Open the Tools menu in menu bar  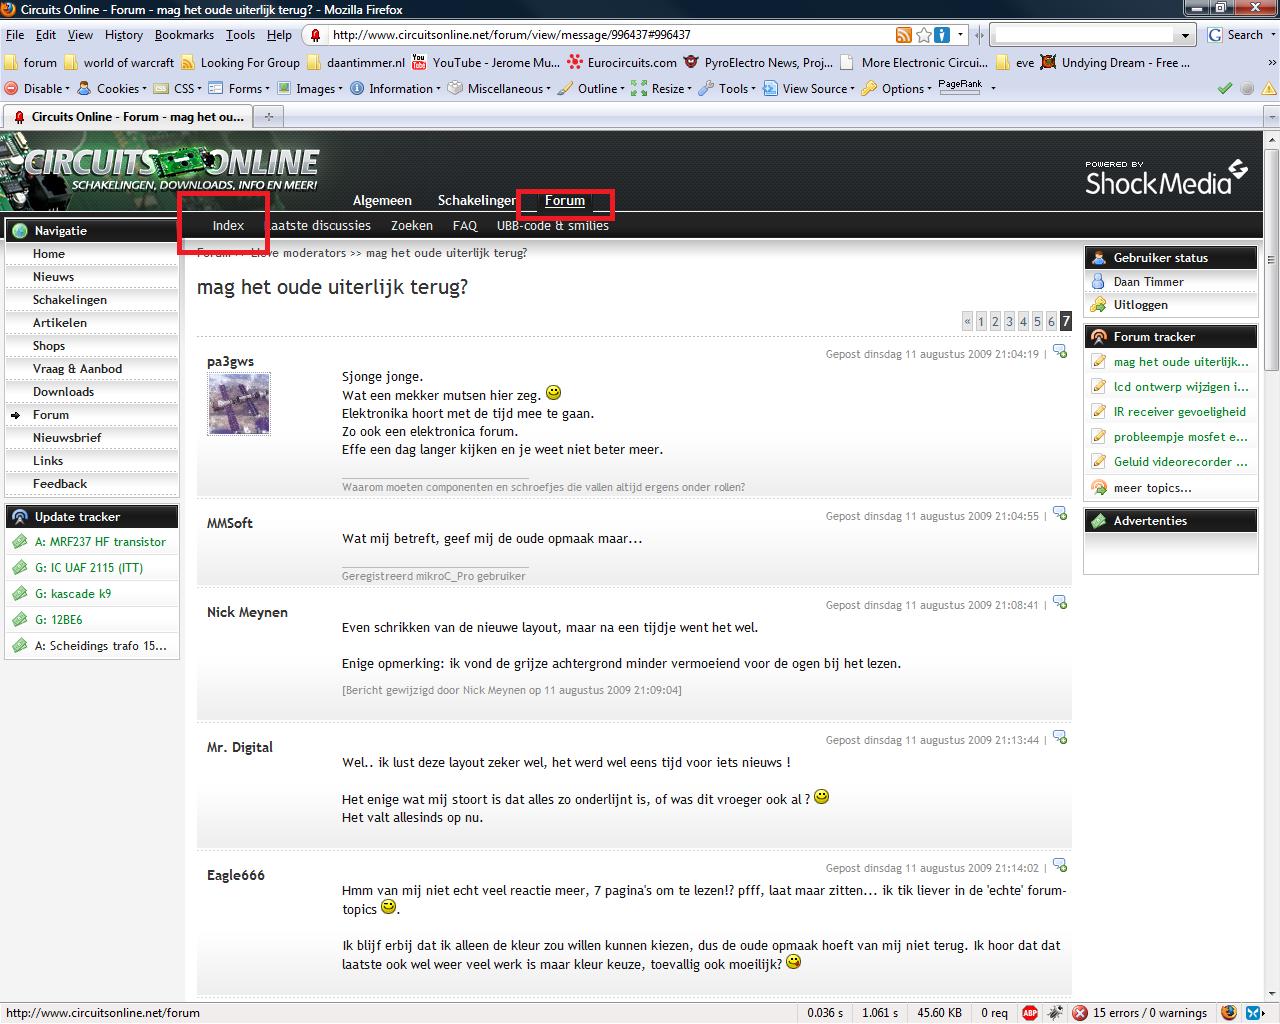point(240,35)
